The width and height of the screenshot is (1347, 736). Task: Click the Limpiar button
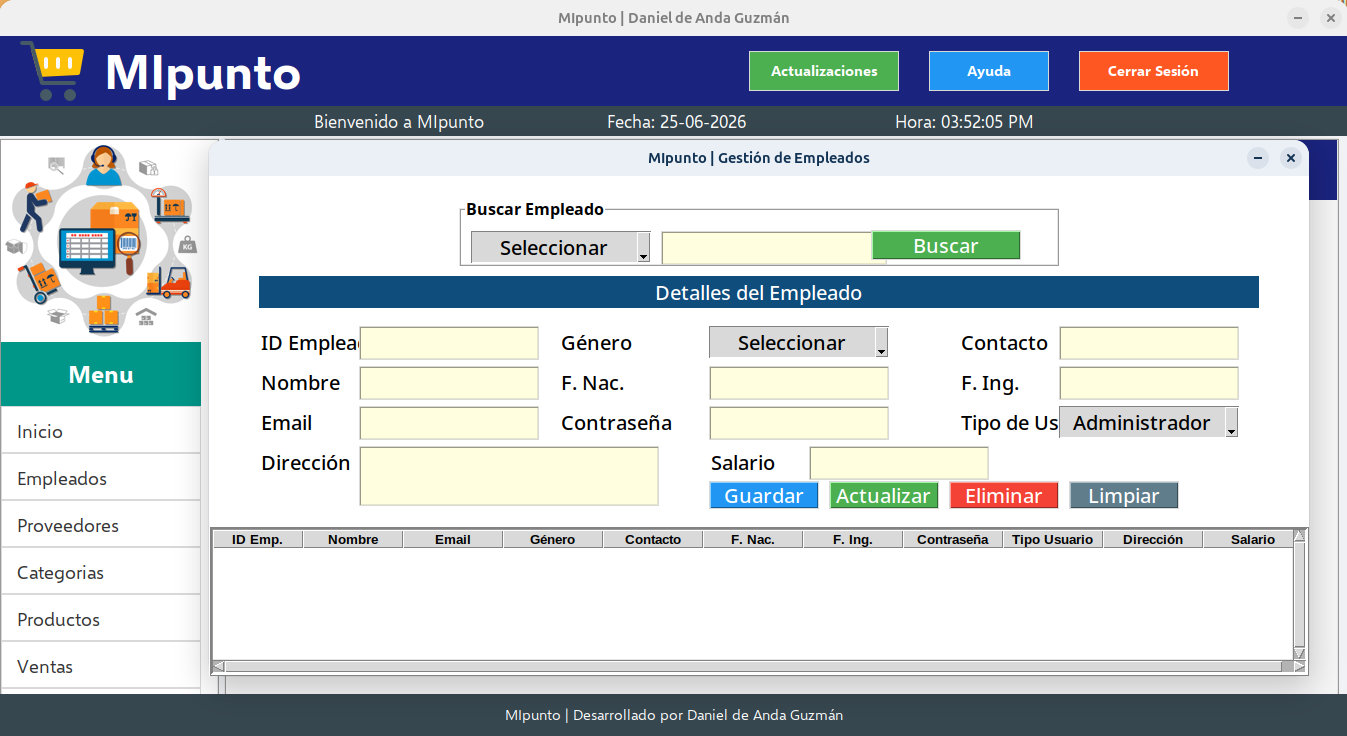[x=1124, y=496]
